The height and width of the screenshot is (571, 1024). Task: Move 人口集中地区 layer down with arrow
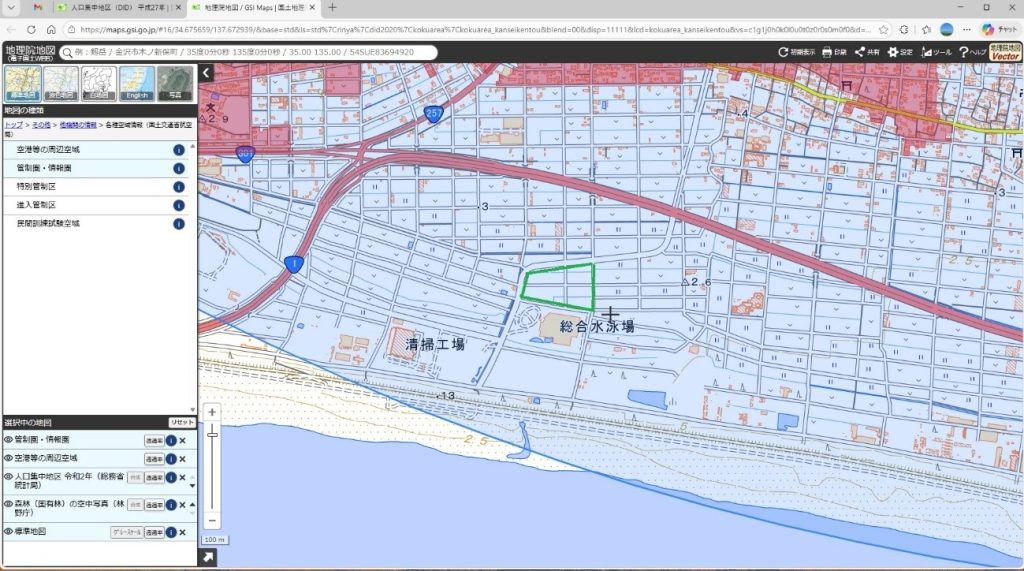point(193,486)
